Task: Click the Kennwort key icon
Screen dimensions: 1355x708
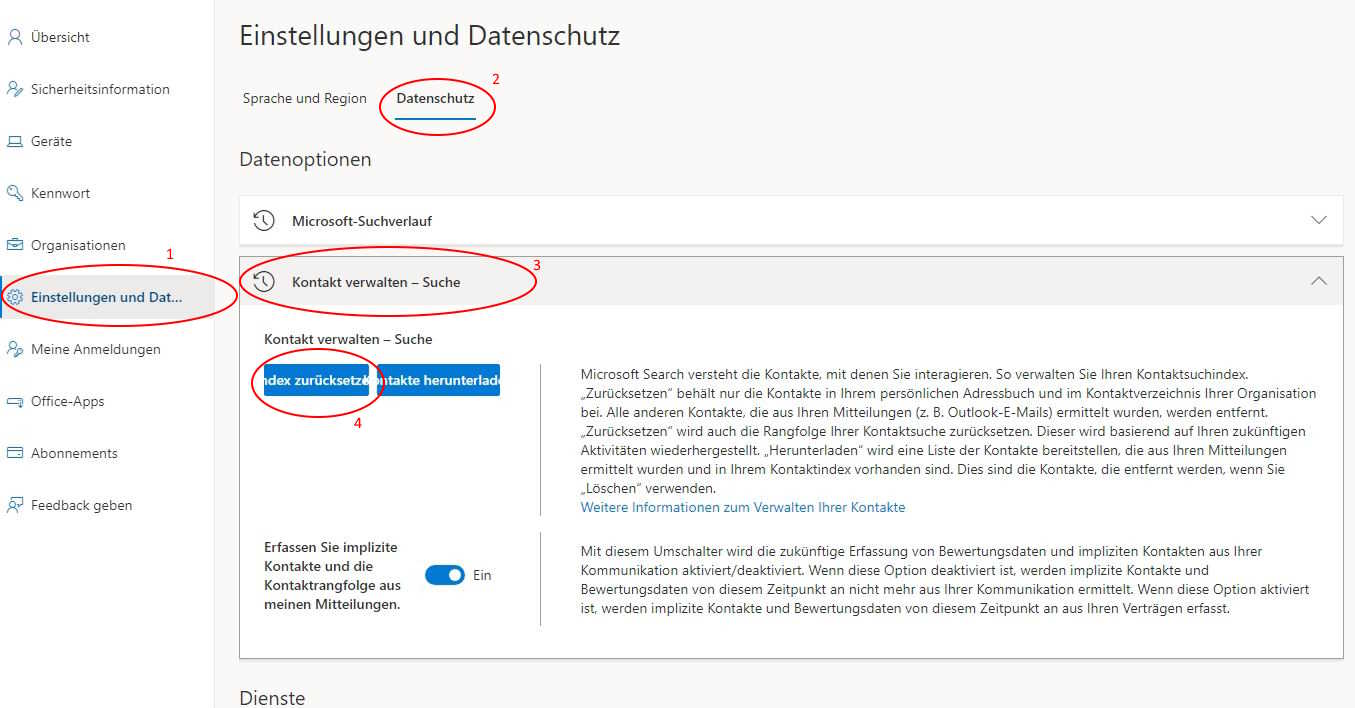Action: [14, 193]
